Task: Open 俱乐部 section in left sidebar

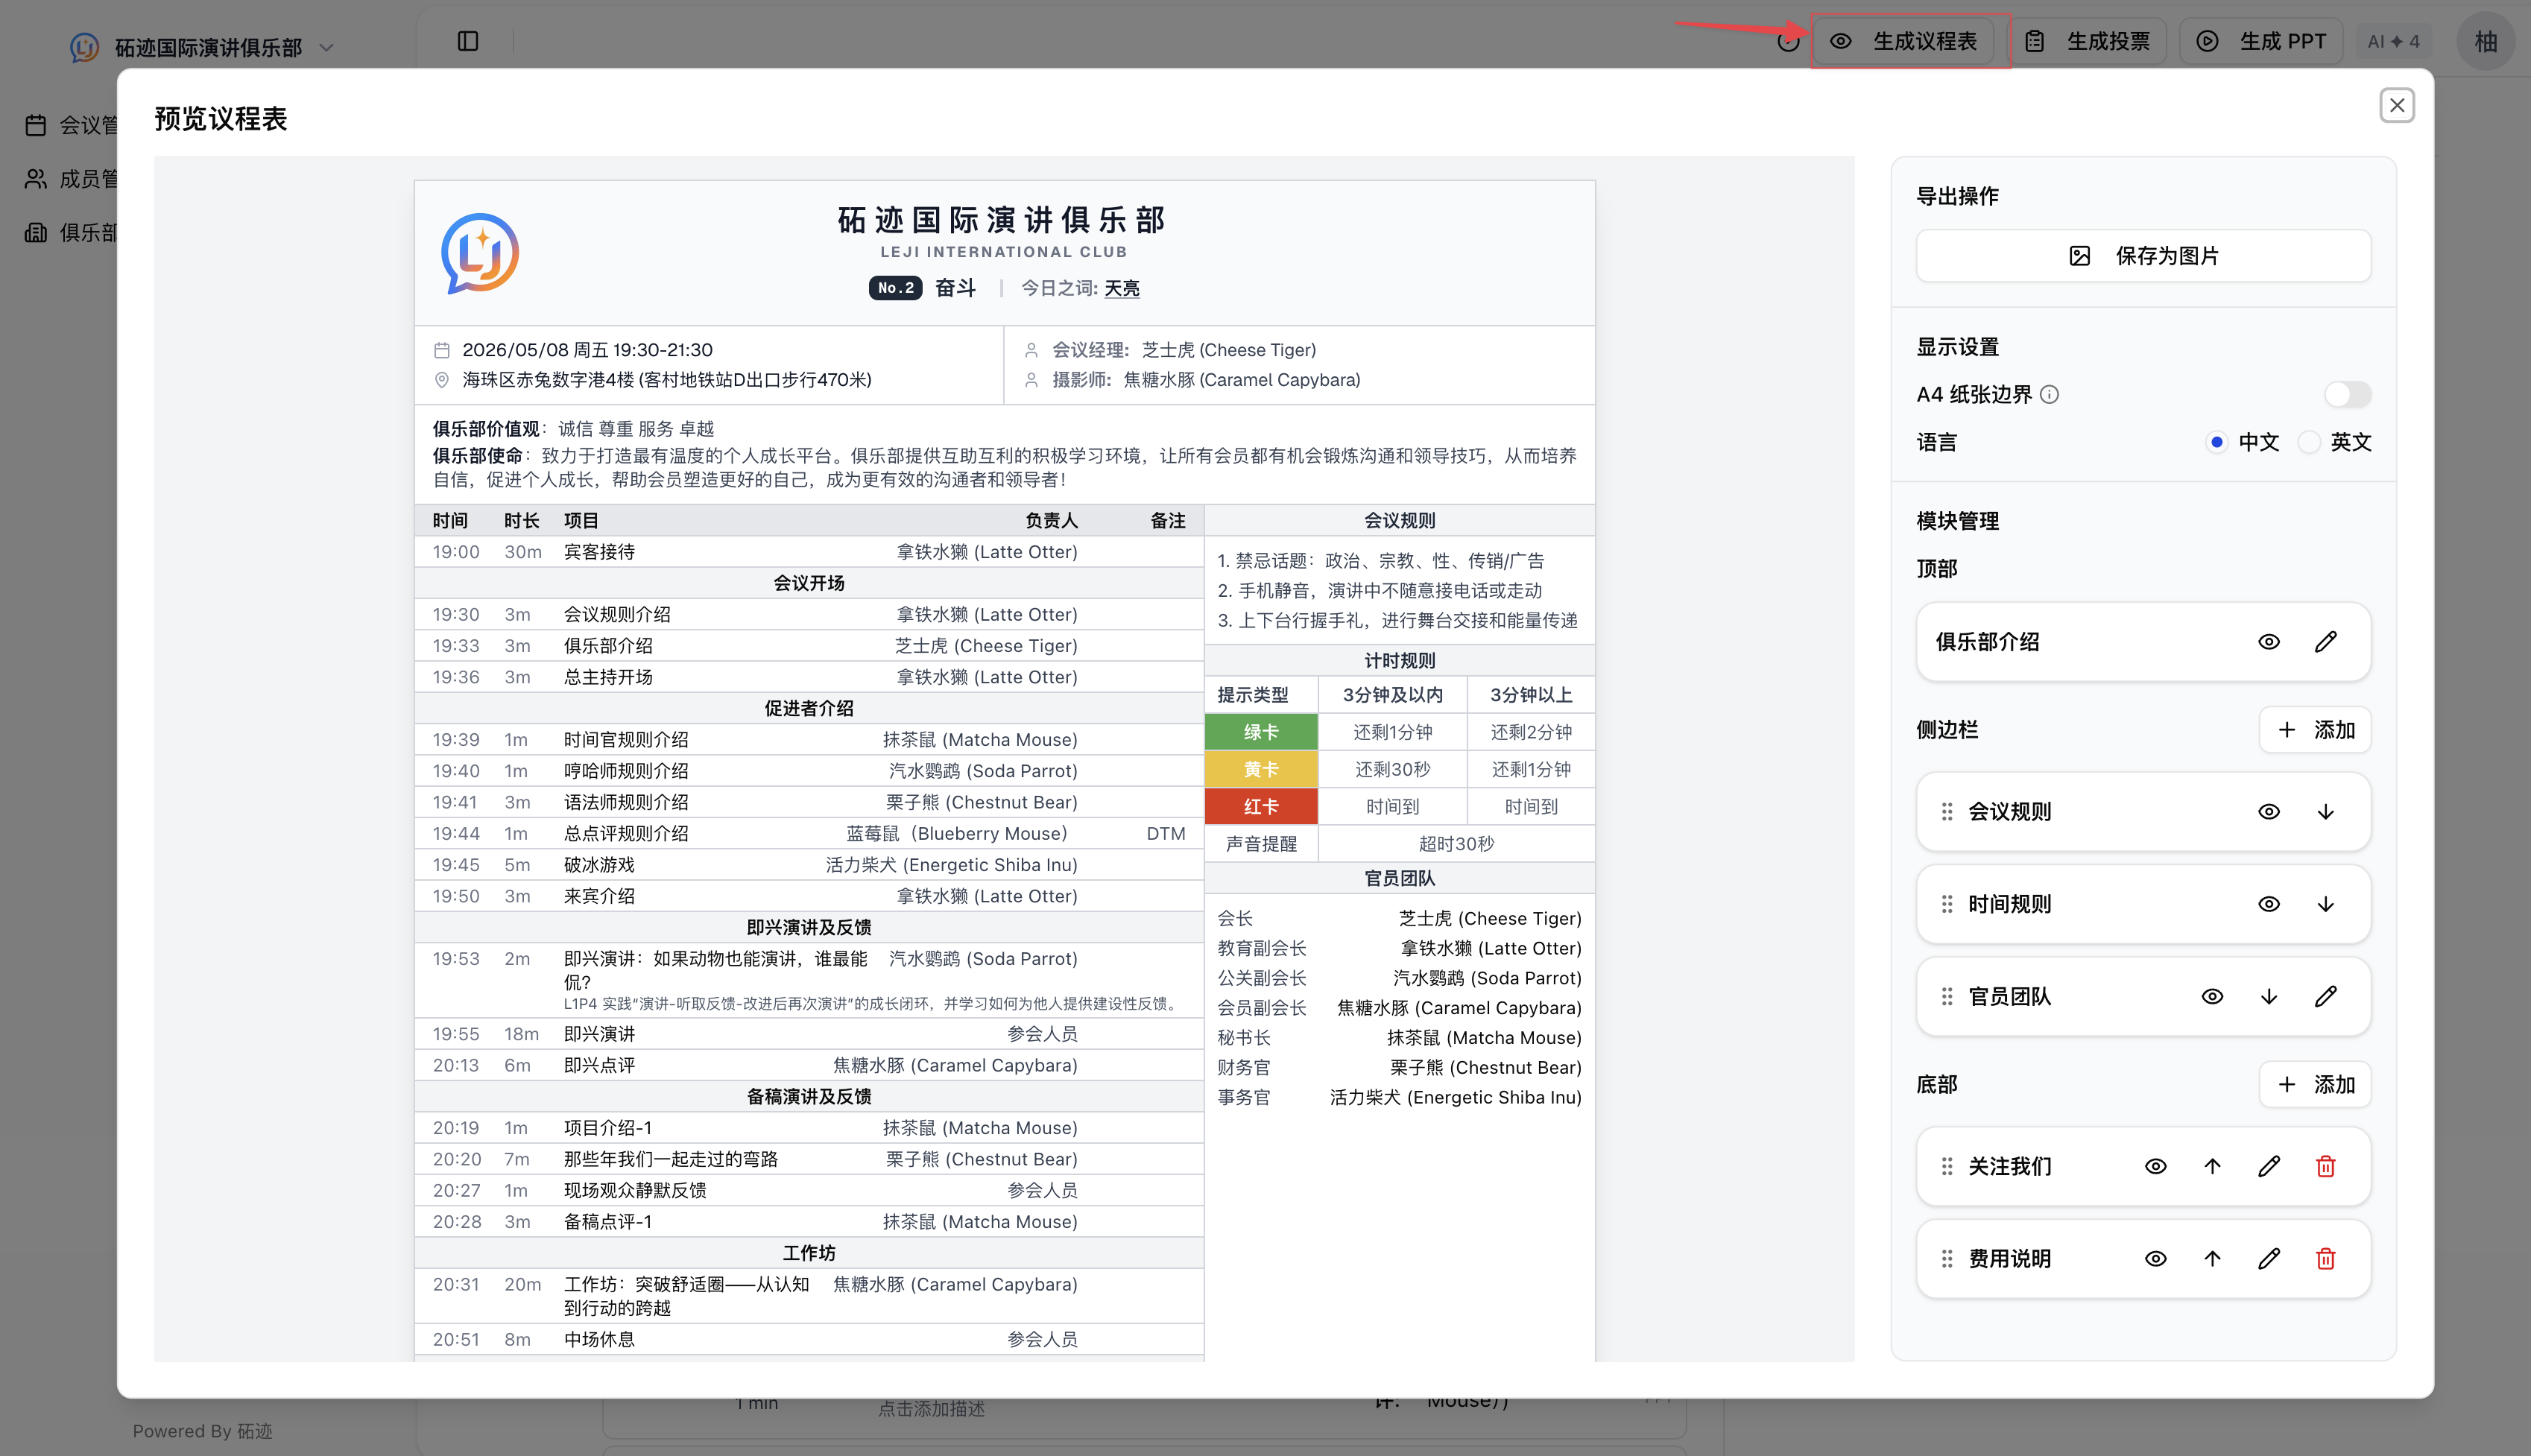Action: [x=70, y=232]
